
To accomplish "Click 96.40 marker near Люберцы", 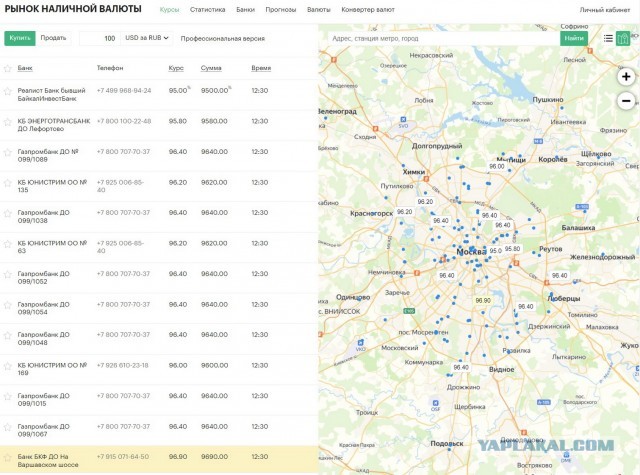I will tap(560, 275).
